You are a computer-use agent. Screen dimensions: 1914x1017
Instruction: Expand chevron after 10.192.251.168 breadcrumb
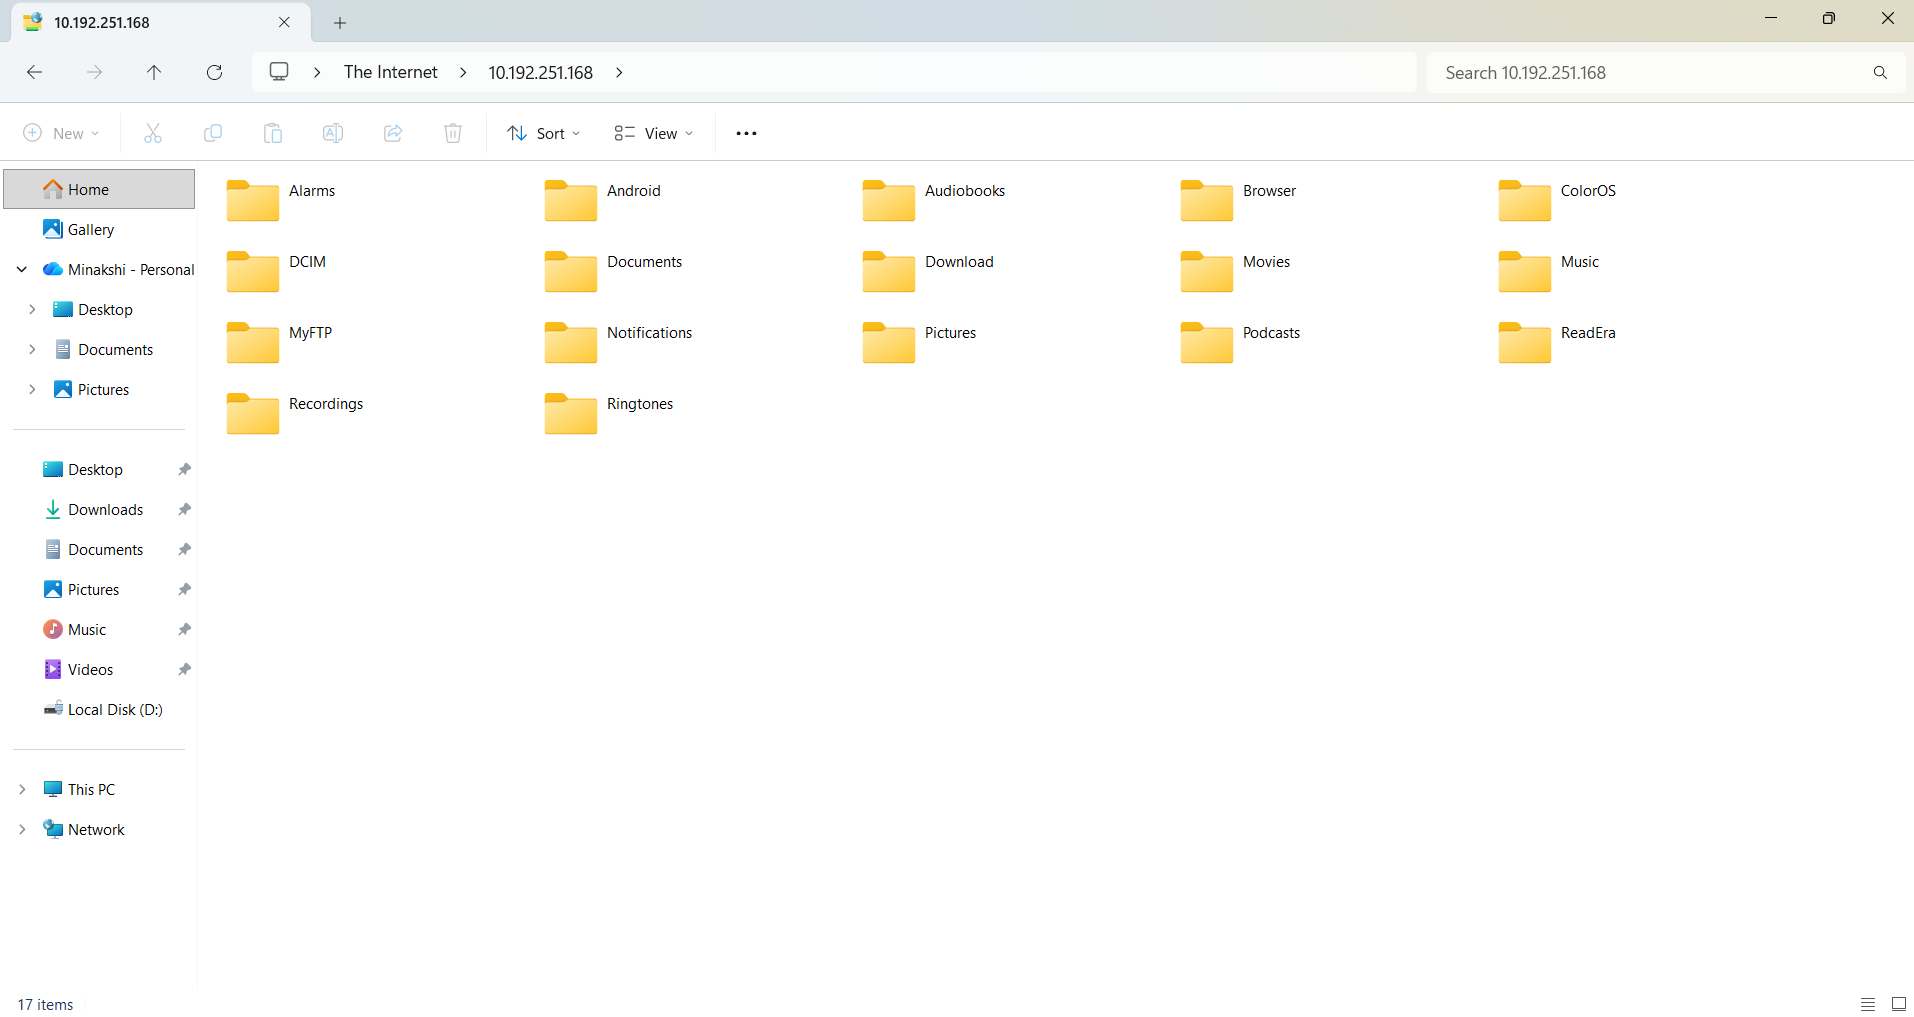tap(619, 72)
